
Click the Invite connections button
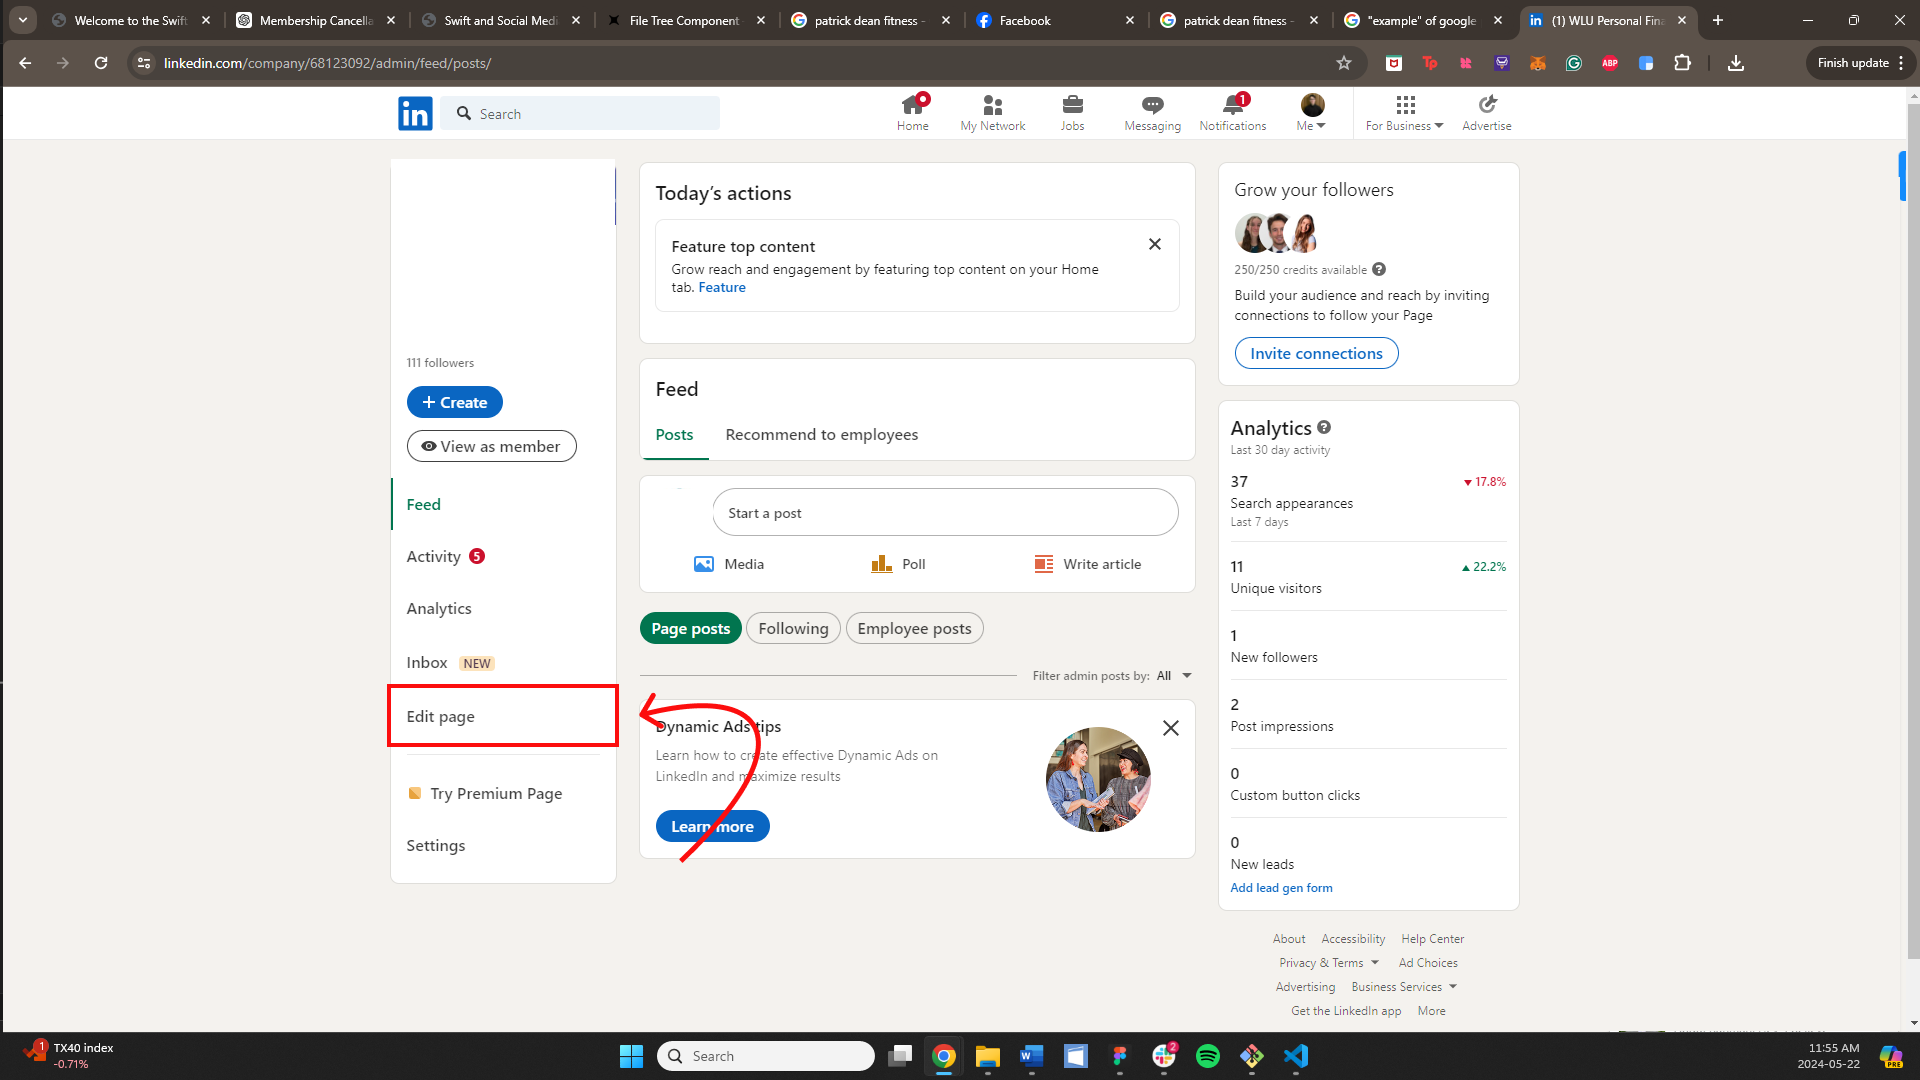(x=1316, y=353)
